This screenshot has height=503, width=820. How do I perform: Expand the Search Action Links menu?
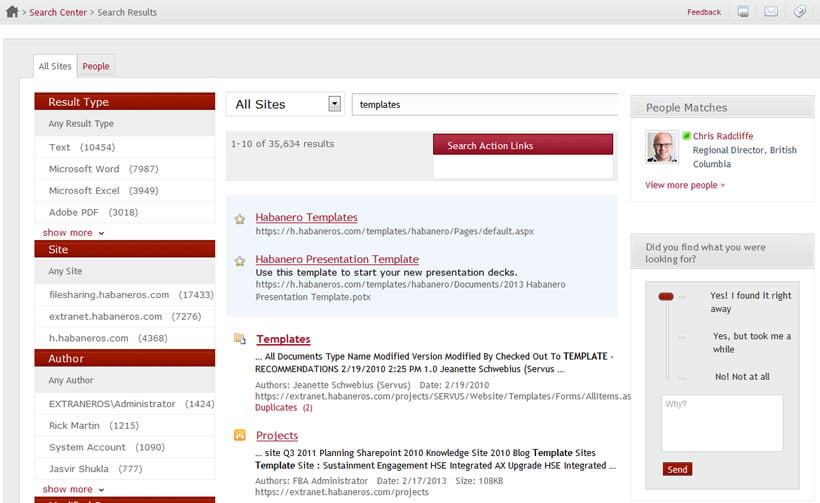523,145
